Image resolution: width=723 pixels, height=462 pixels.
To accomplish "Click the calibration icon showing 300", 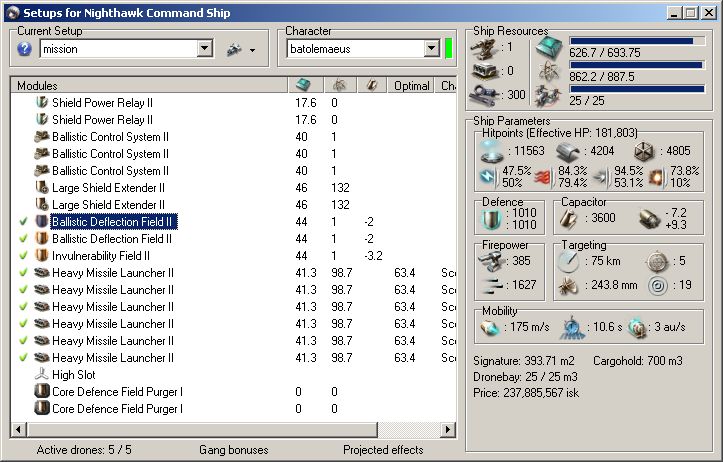I will [485, 94].
